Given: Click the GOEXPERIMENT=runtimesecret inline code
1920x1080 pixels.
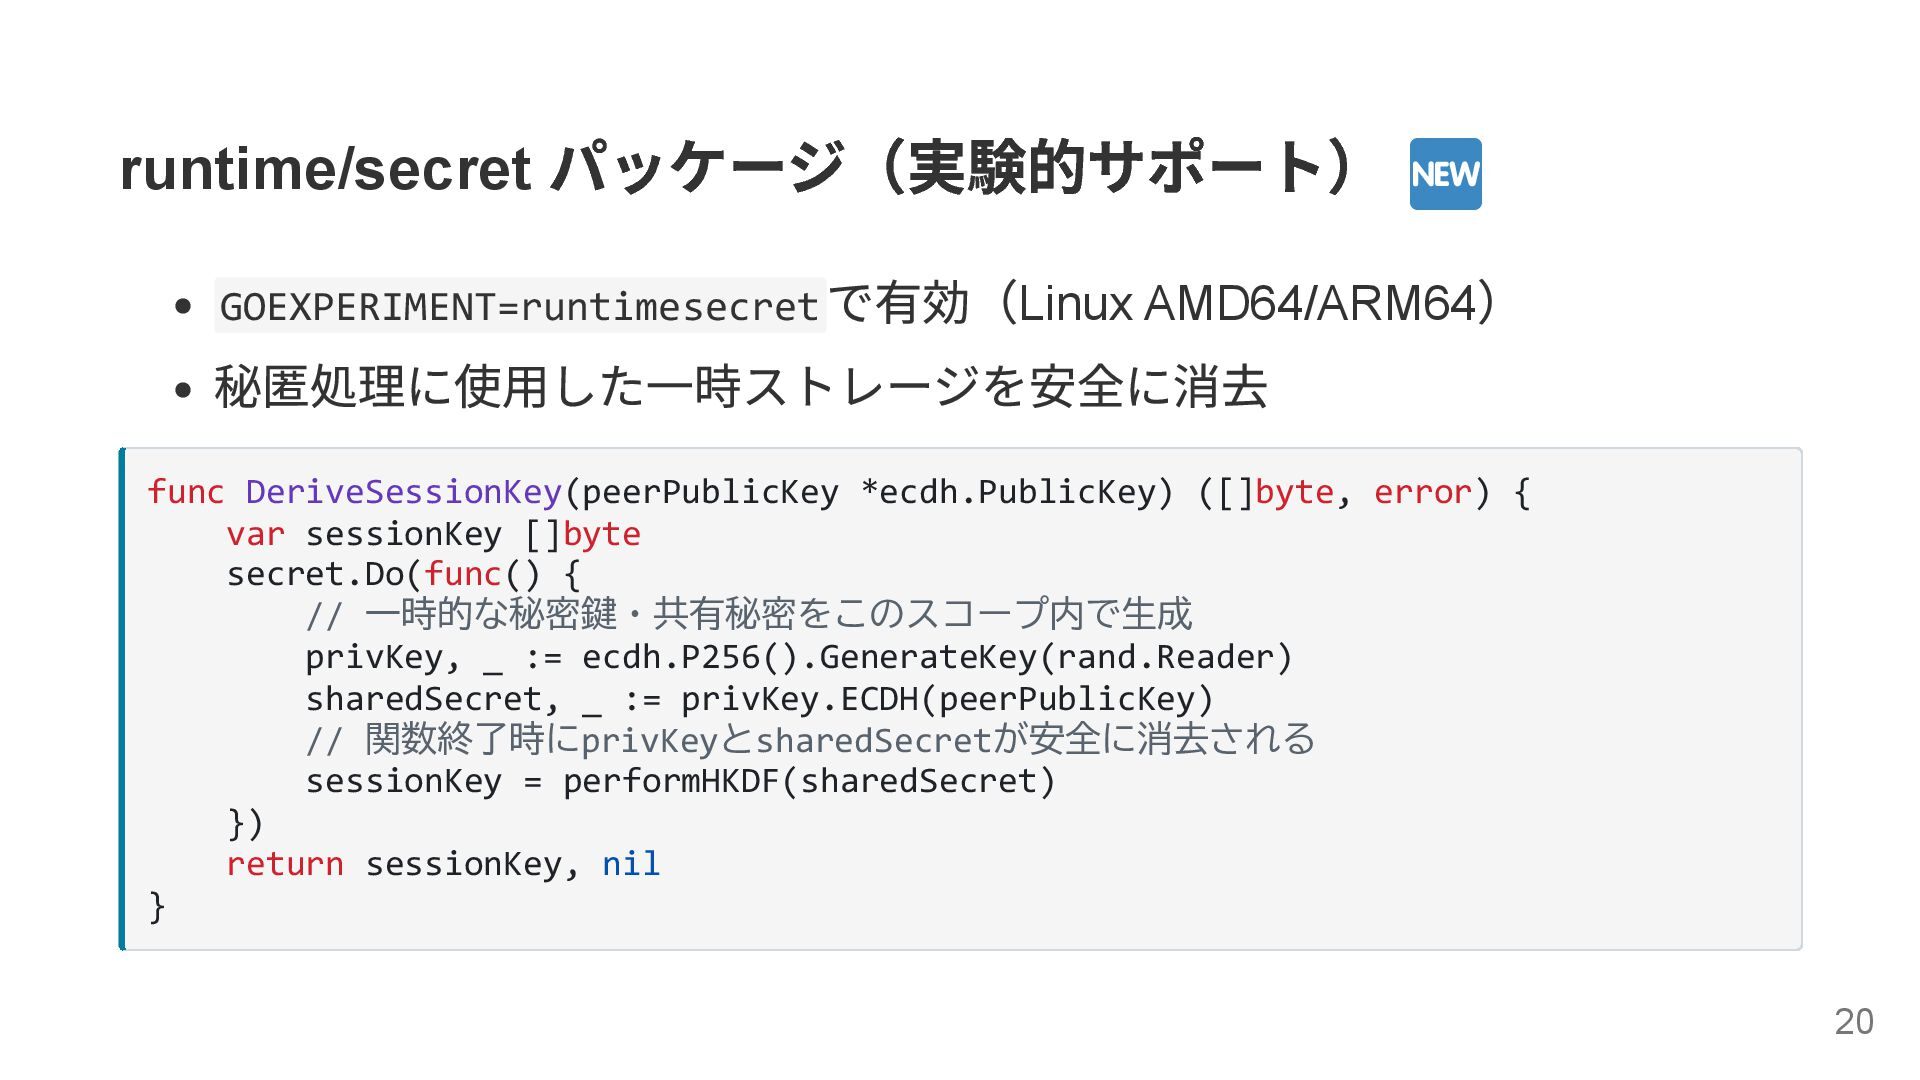Looking at the screenshot, I should [519, 306].
